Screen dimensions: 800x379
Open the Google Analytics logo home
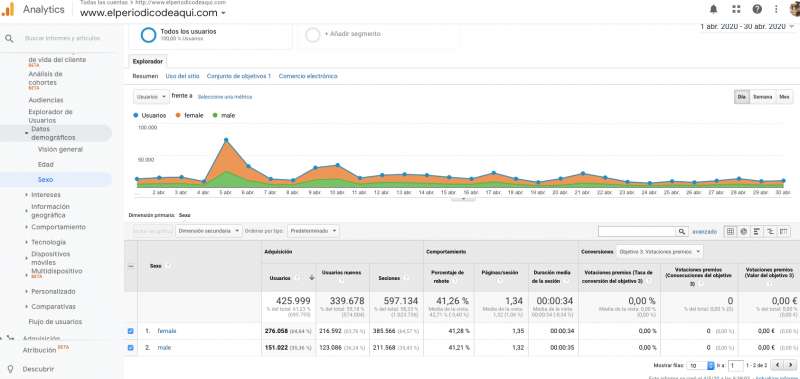[x=8, y=9]
